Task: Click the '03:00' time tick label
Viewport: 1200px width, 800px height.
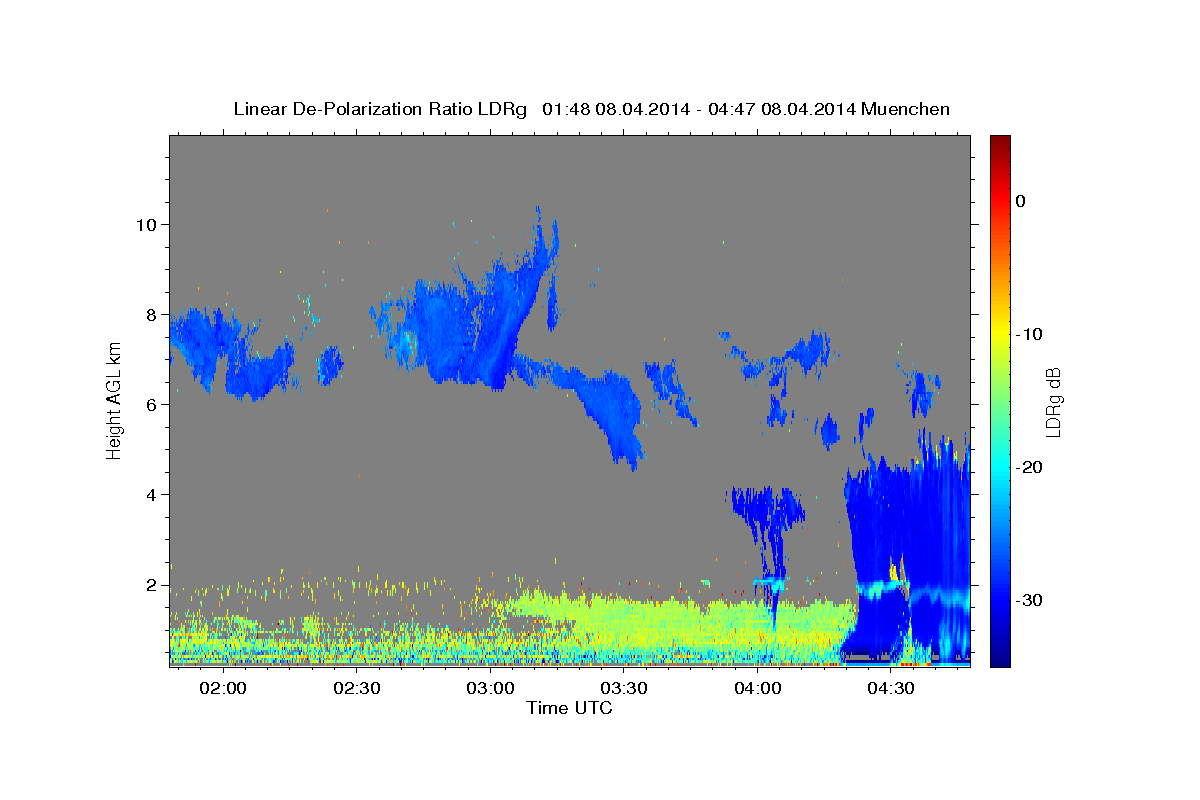Action: 490,688
